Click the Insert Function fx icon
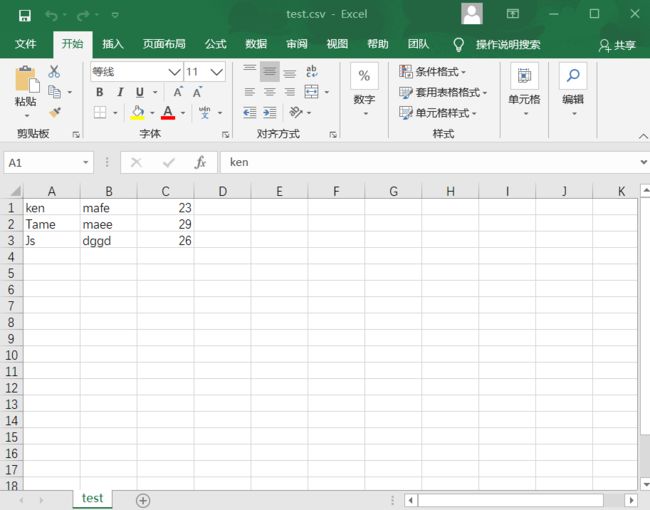The width and height of the screenshot is (650, 510). pyautogui.click(x=200, y=163)
